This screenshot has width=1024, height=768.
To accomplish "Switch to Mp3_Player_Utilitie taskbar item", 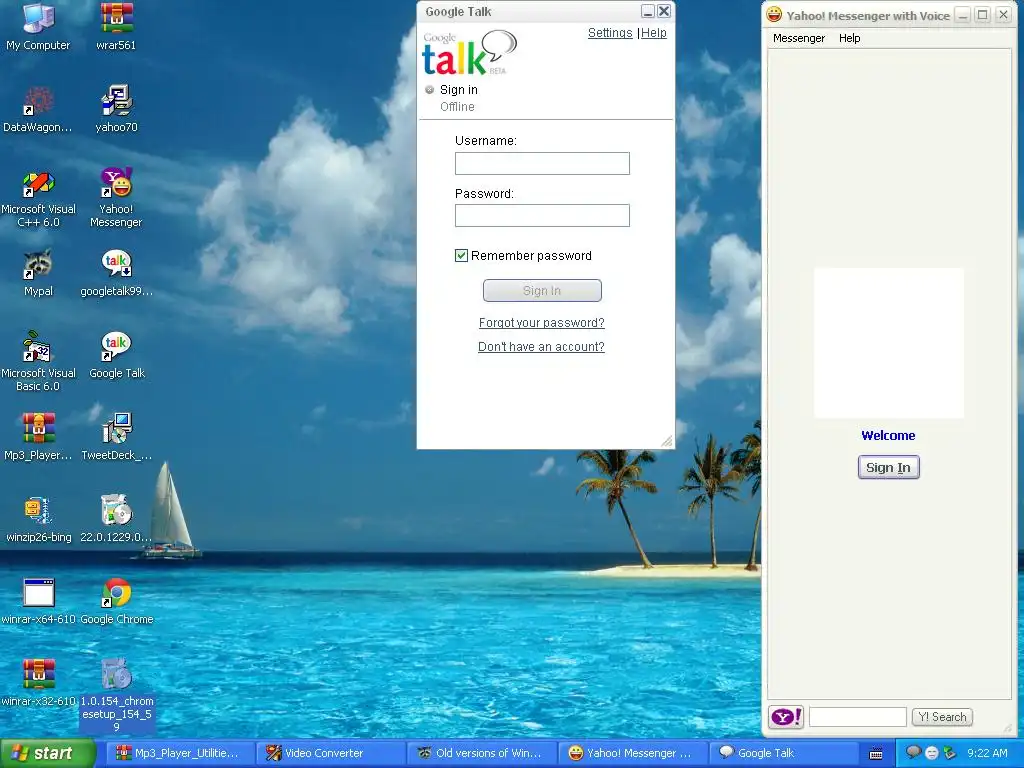I will tap(178, 753).
